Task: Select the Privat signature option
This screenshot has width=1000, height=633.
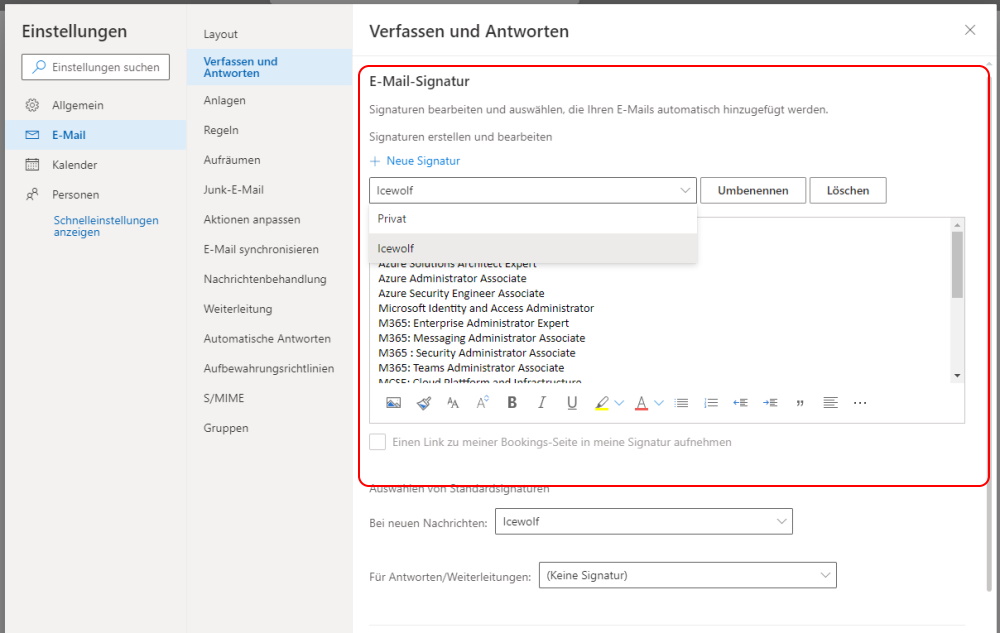Action: (533, 219)
